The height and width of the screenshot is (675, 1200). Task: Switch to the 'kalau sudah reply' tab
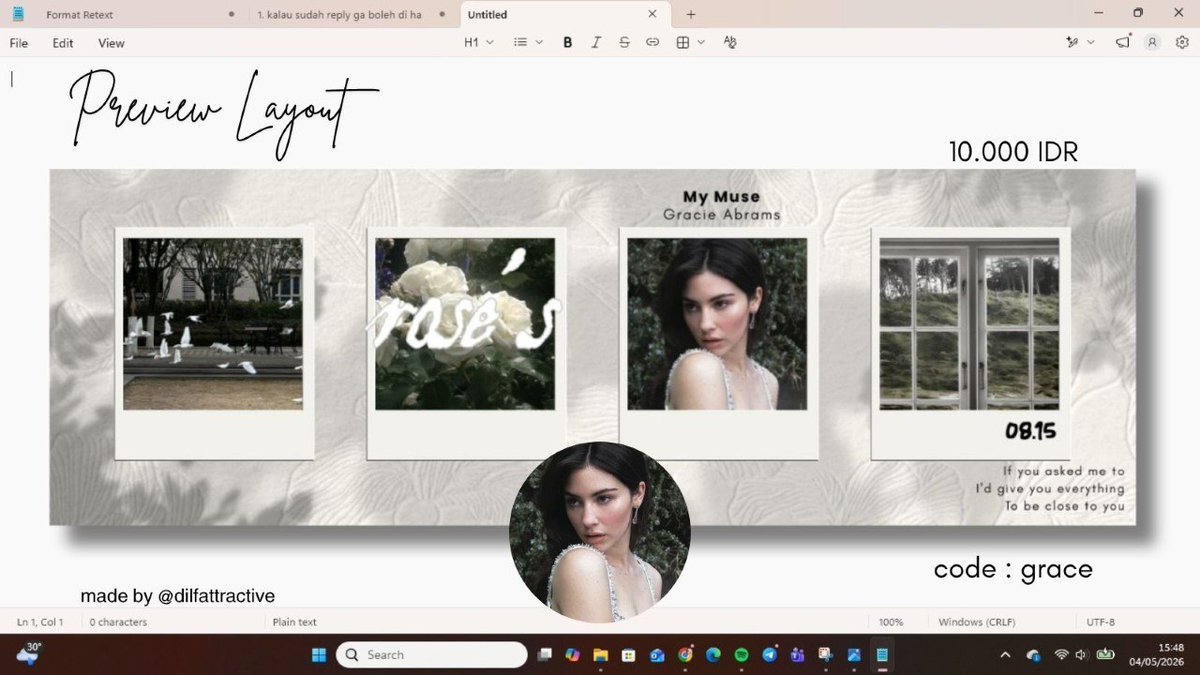pyautogui.click(x=349, y=15)
